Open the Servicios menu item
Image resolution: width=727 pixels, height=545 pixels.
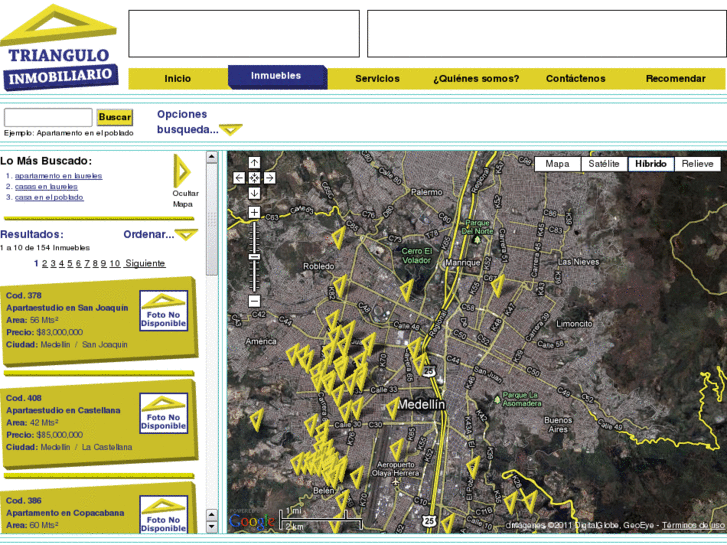pyautogui.click(x=377, y=78)
